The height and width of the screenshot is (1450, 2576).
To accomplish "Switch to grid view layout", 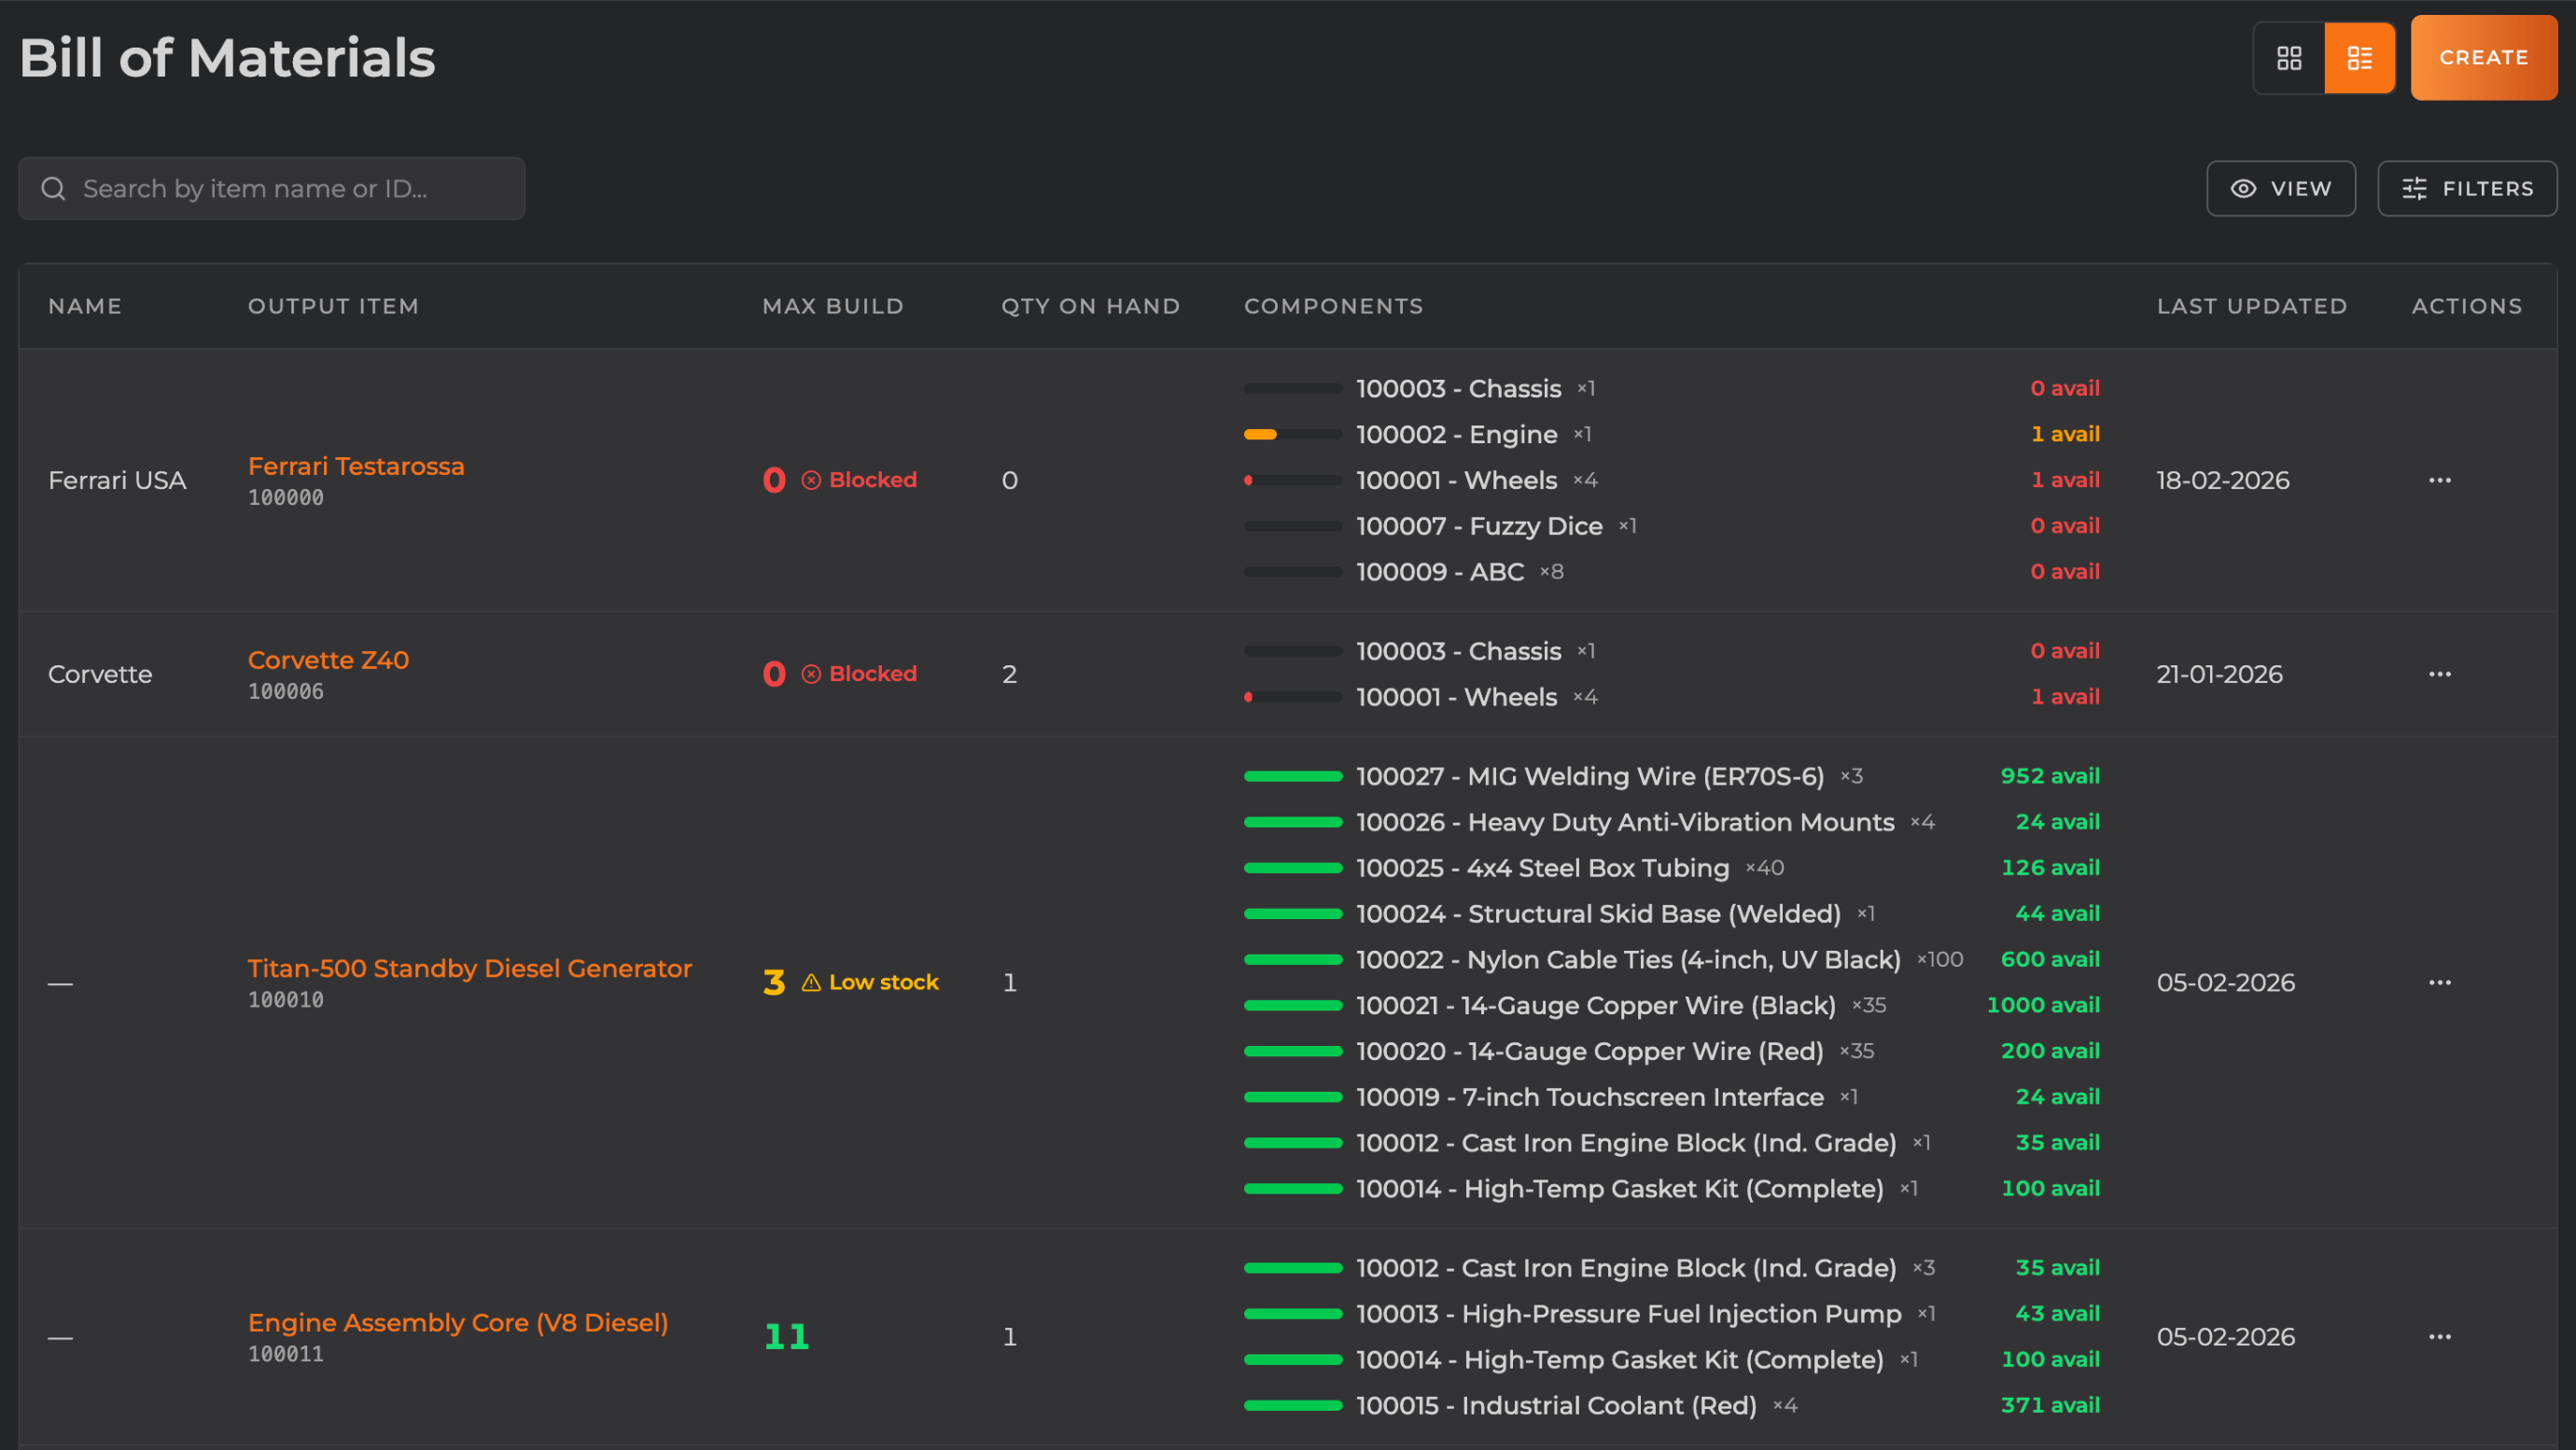I will tap(2288, 58).
